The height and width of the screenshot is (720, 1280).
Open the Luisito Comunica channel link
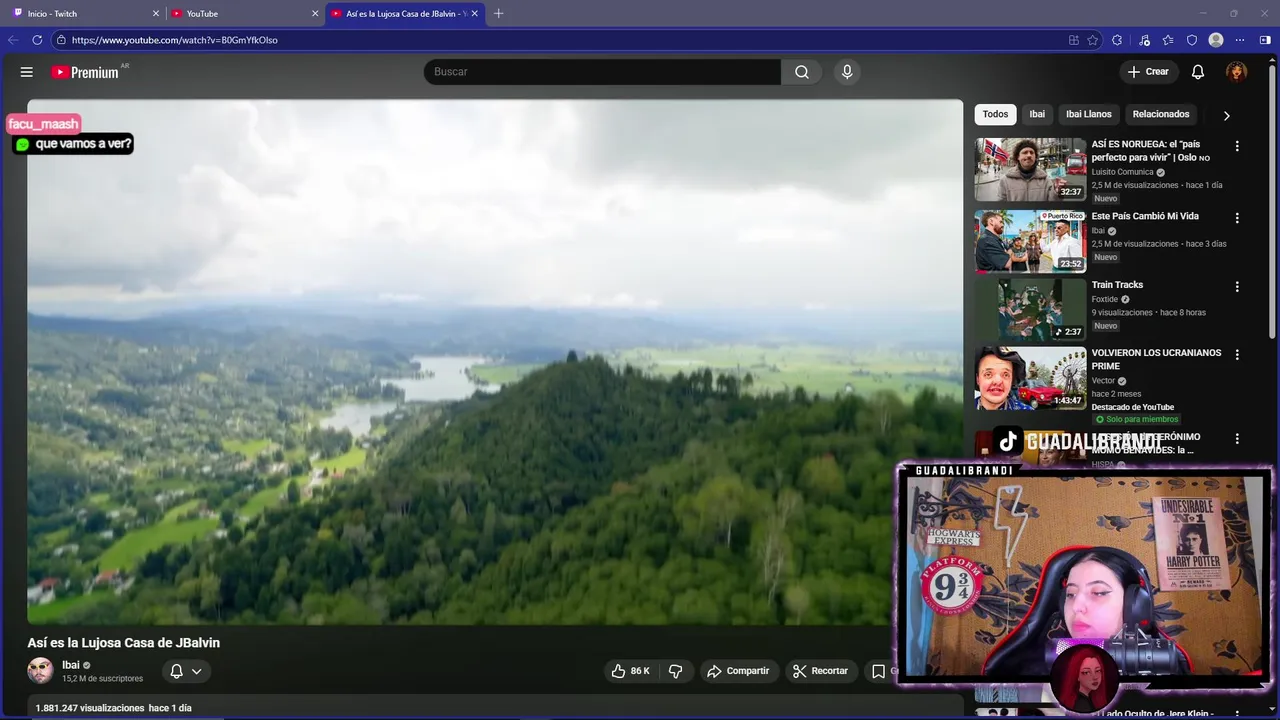pos(1122,172)
